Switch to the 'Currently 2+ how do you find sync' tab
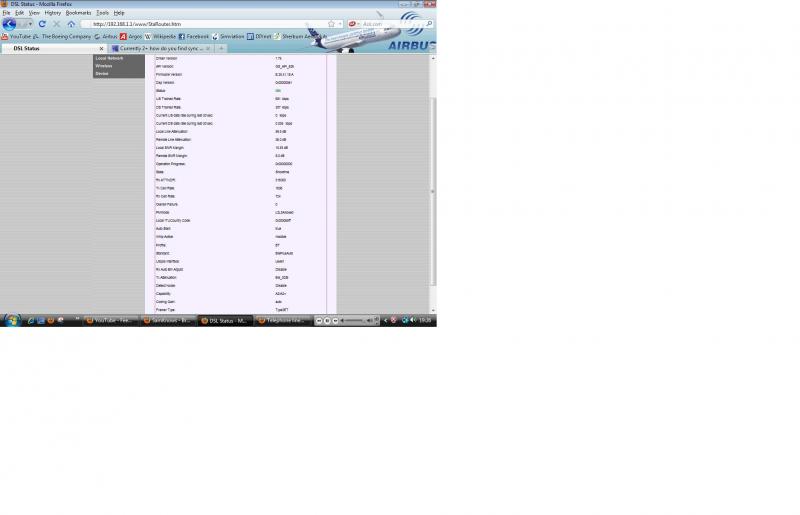 click(160, 48)
